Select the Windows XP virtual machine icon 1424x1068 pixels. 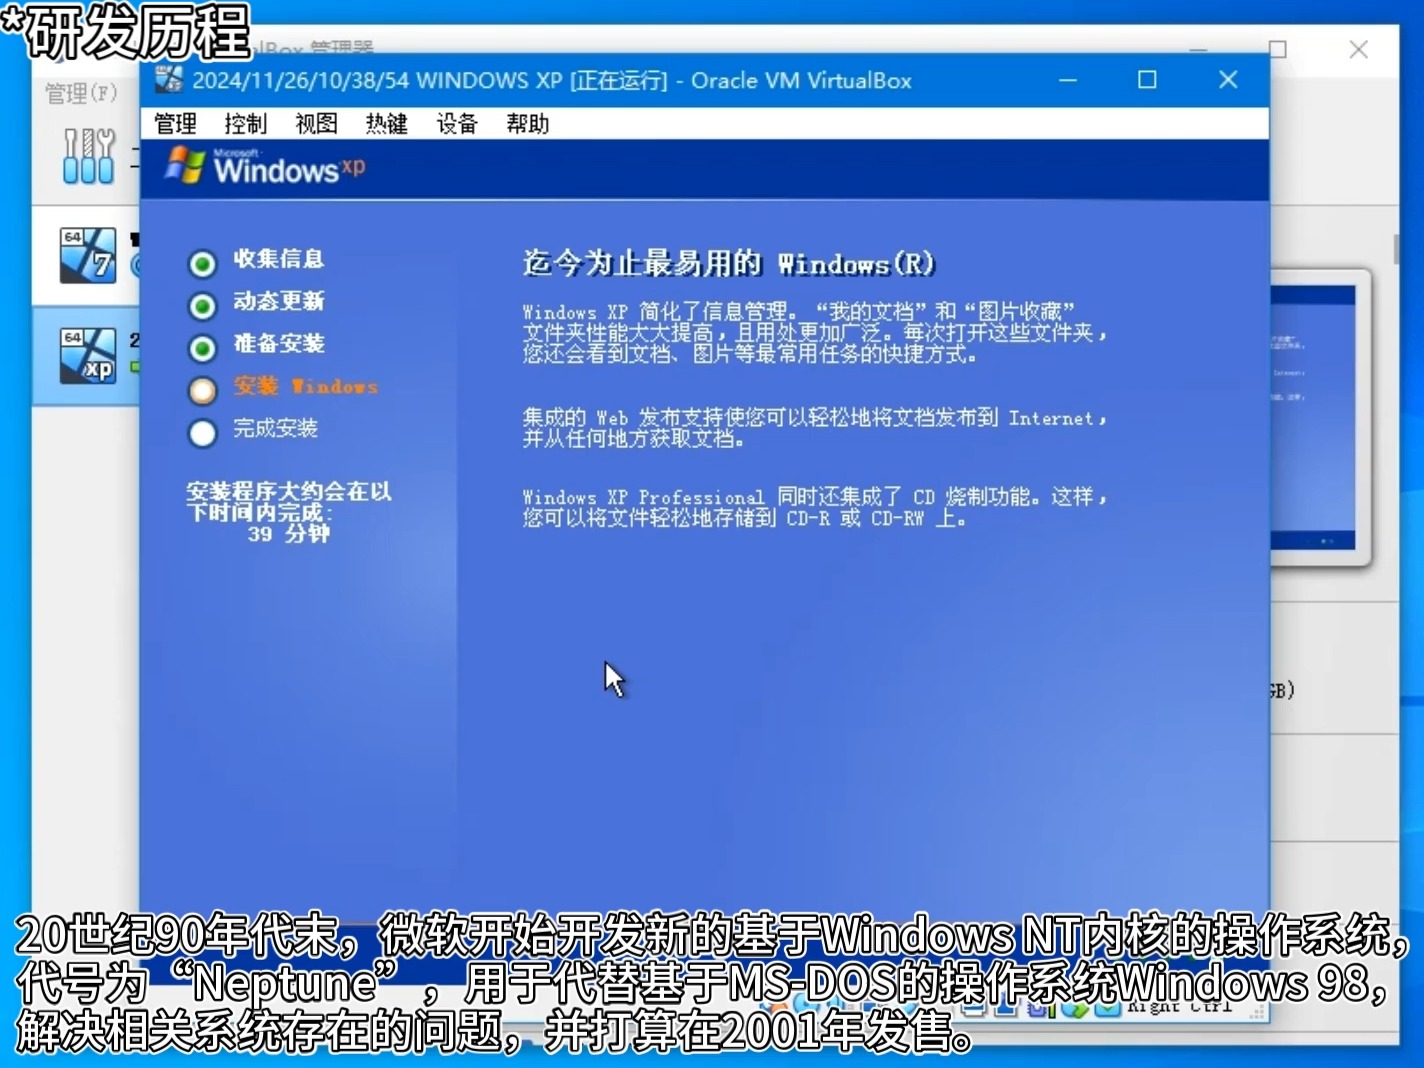88,356
